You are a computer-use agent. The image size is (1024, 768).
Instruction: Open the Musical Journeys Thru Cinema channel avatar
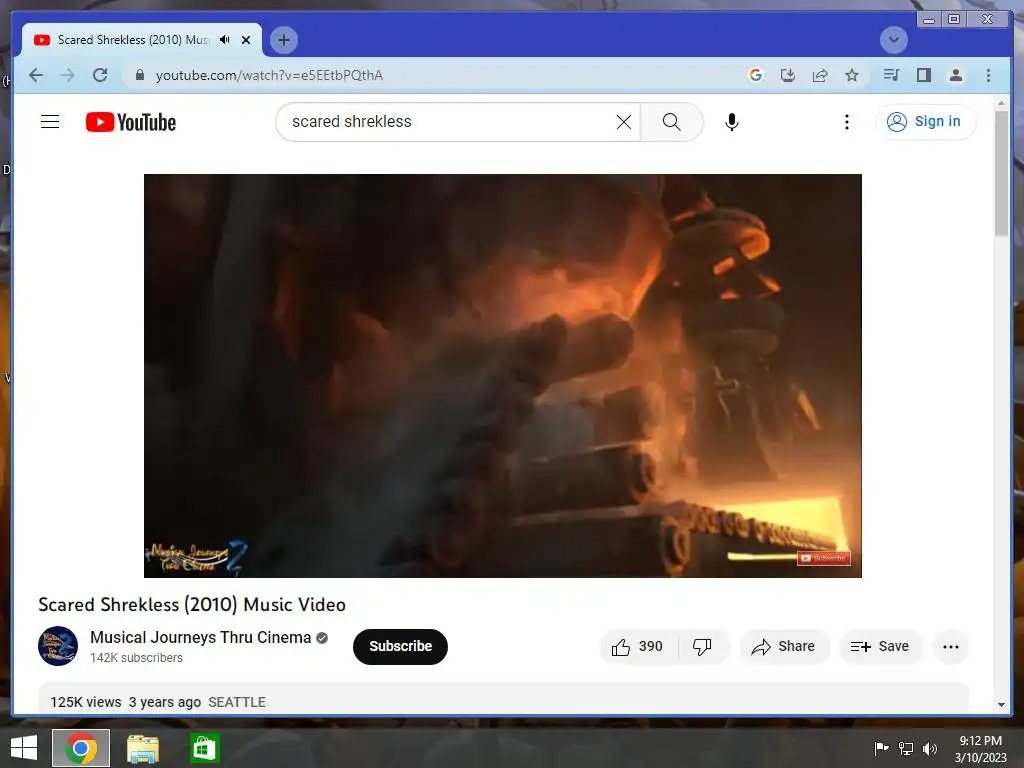(57, 646)
